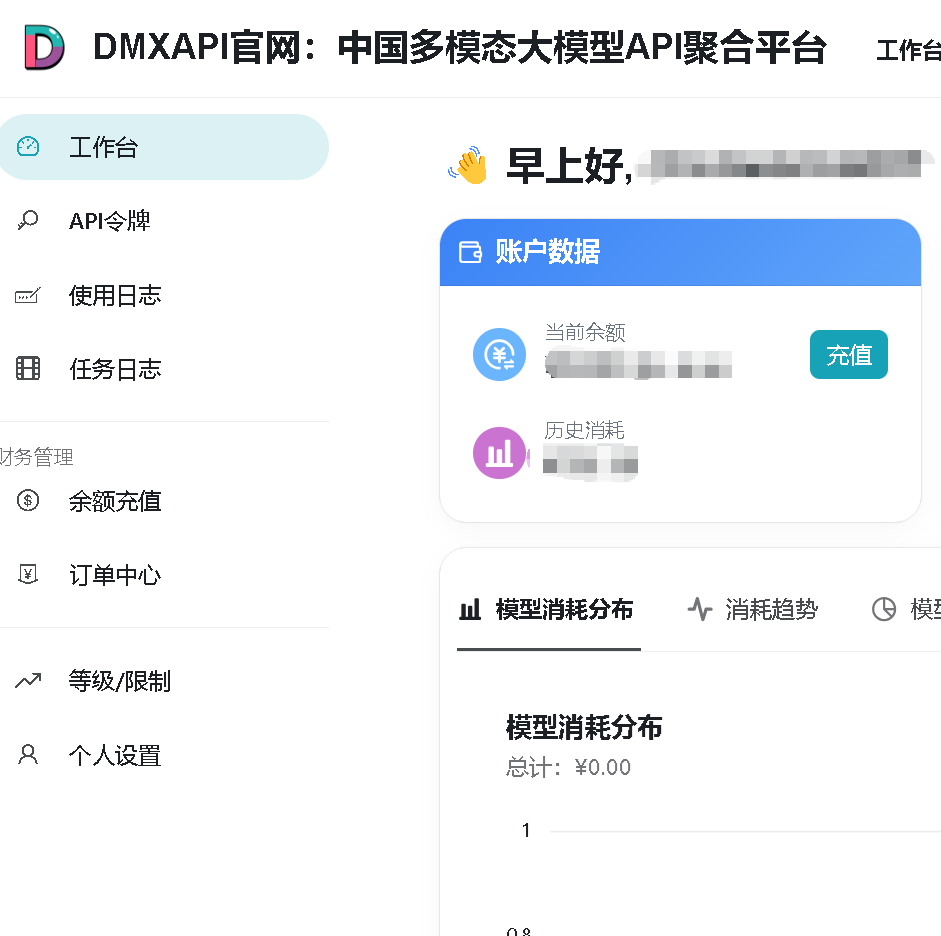Go to 使用日志 page
Image resolution: width=941 pixels, height=936 pixels.
tap(164, 295)
